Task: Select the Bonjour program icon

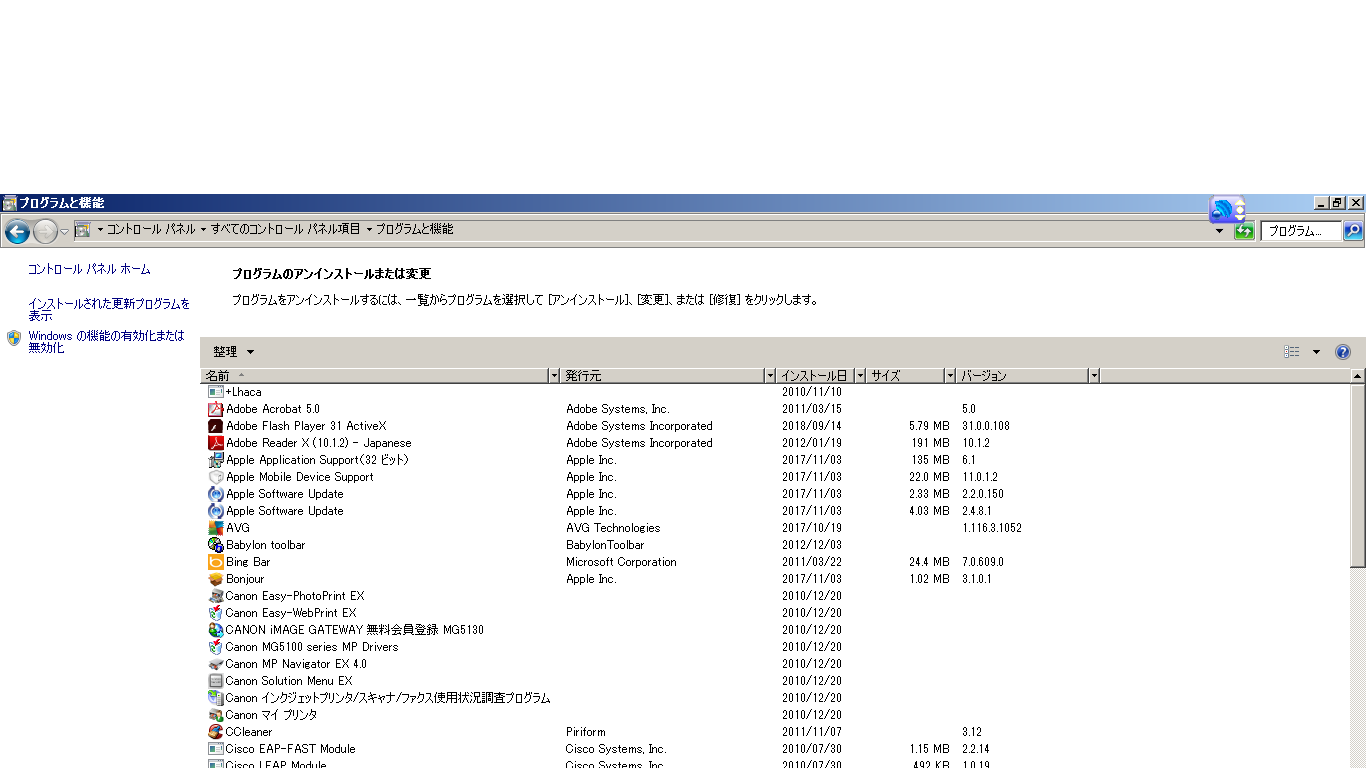Action: [215, 579]
